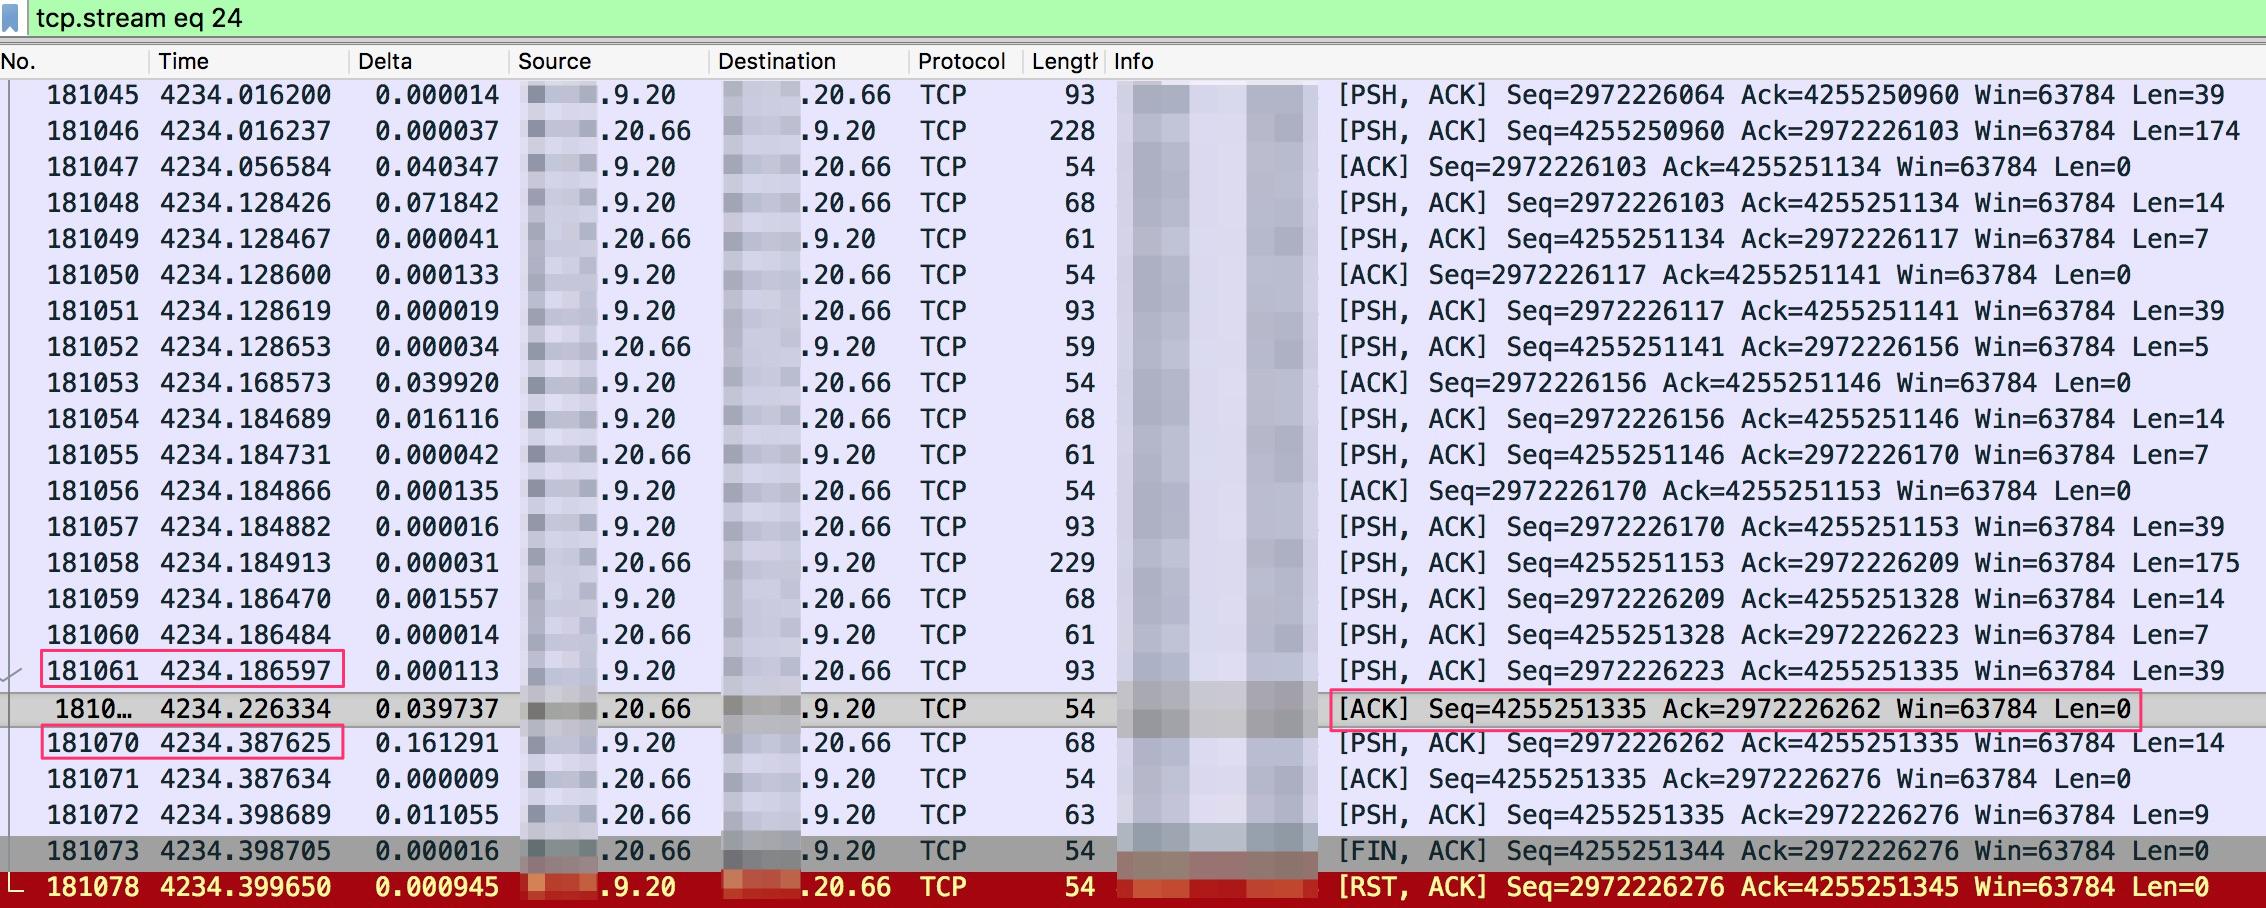Click delta value 0.039920

(x=437, y=383)
